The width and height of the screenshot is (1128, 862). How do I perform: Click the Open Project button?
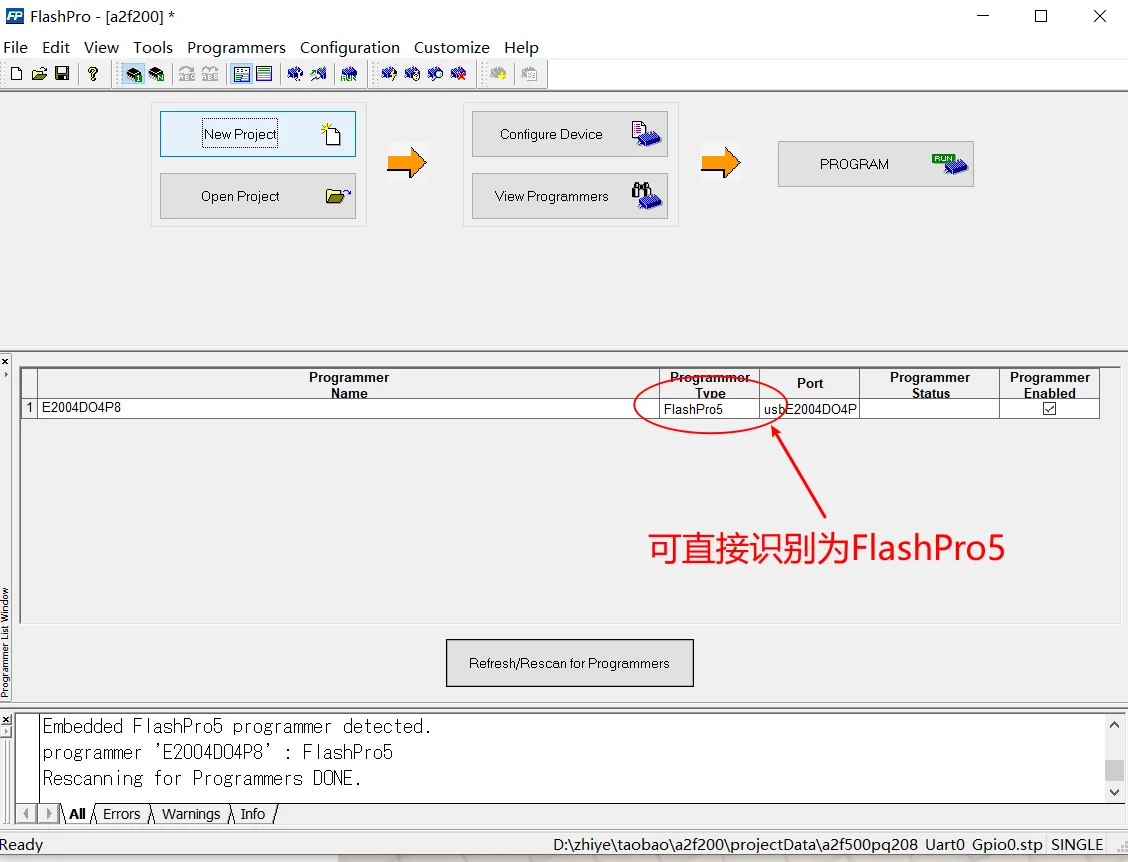(x=257, y=196)
